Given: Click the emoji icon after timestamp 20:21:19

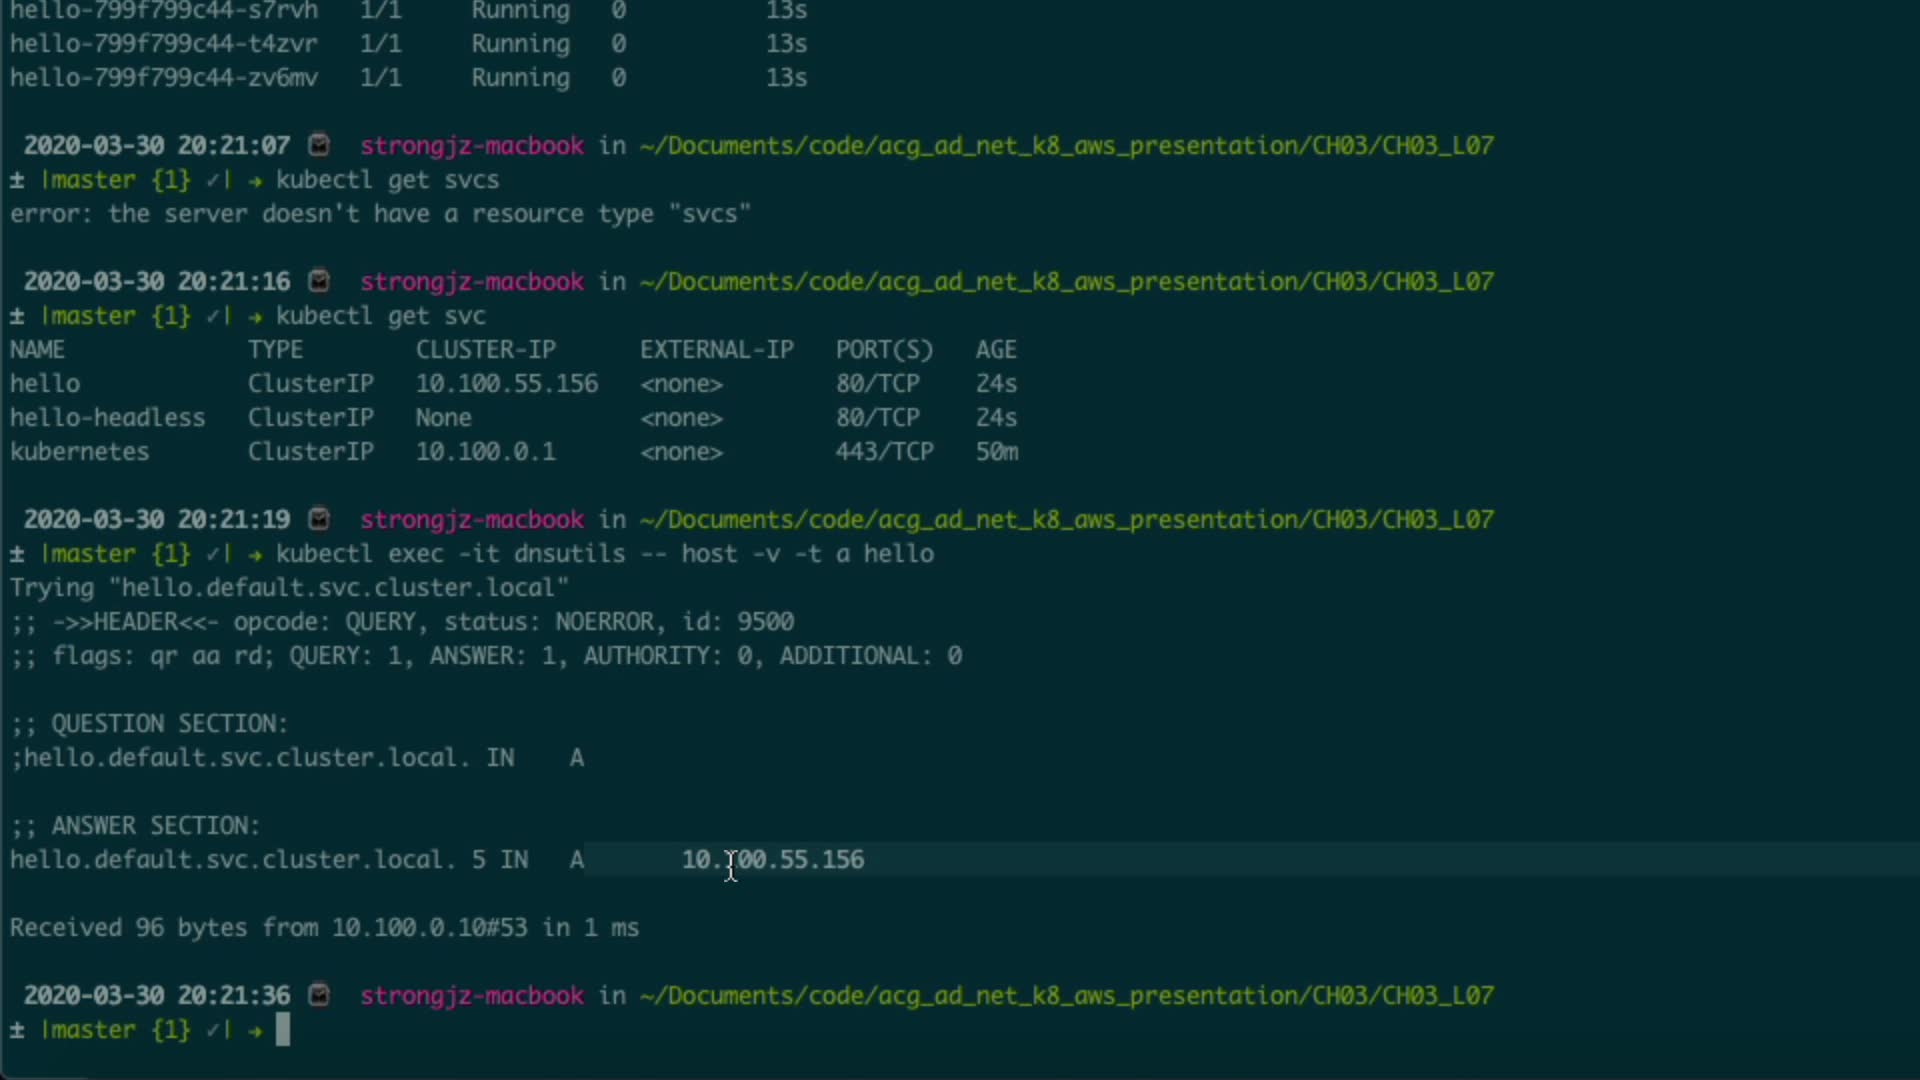Looking at the screenshot, I should point(319,519).
